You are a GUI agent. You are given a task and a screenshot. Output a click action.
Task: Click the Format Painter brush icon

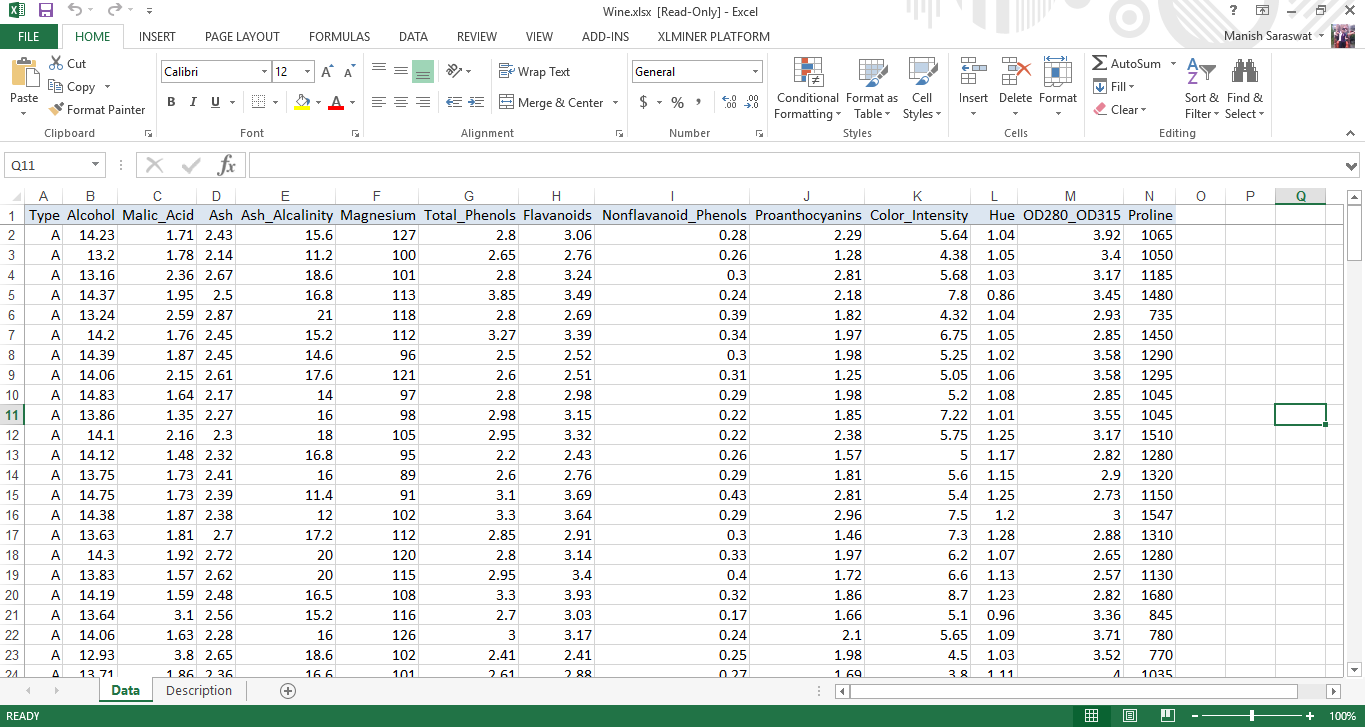click(x=57, y=110)
